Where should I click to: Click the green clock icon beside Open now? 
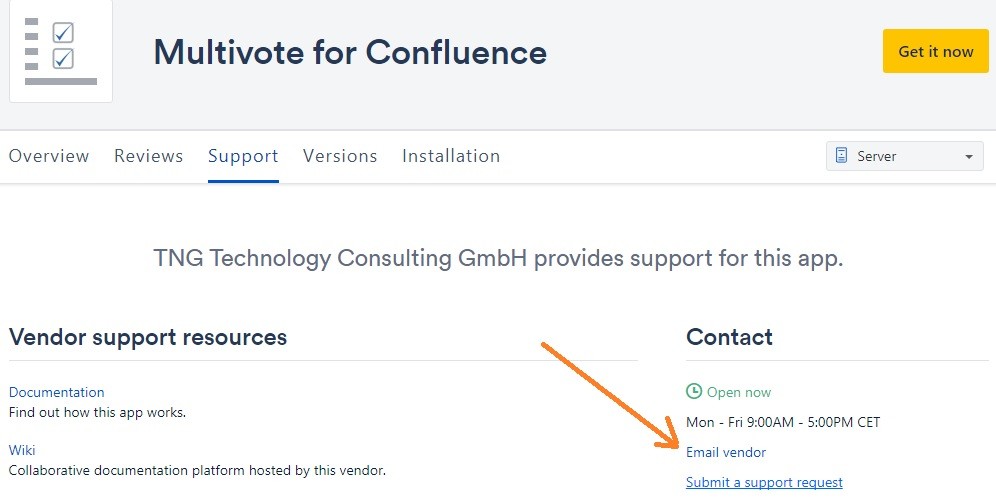(x=694, y=392)
